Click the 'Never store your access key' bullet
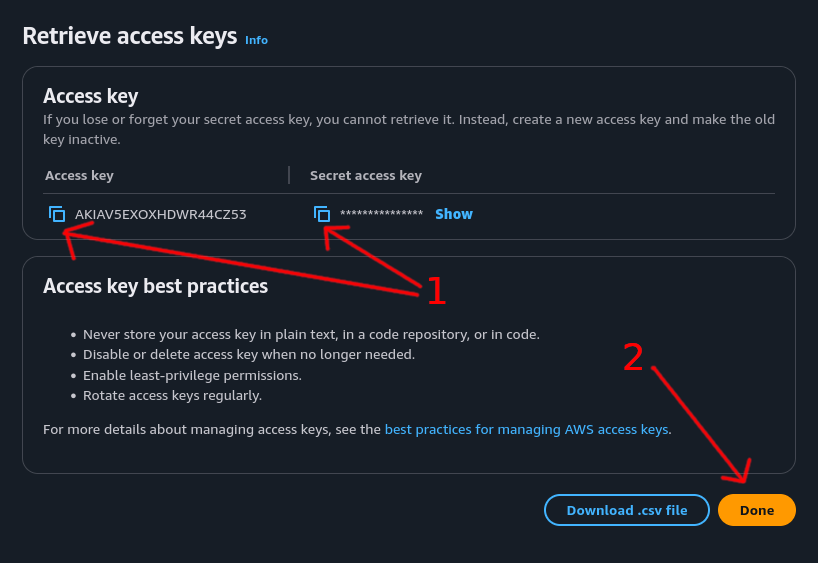 coord(310,334)
